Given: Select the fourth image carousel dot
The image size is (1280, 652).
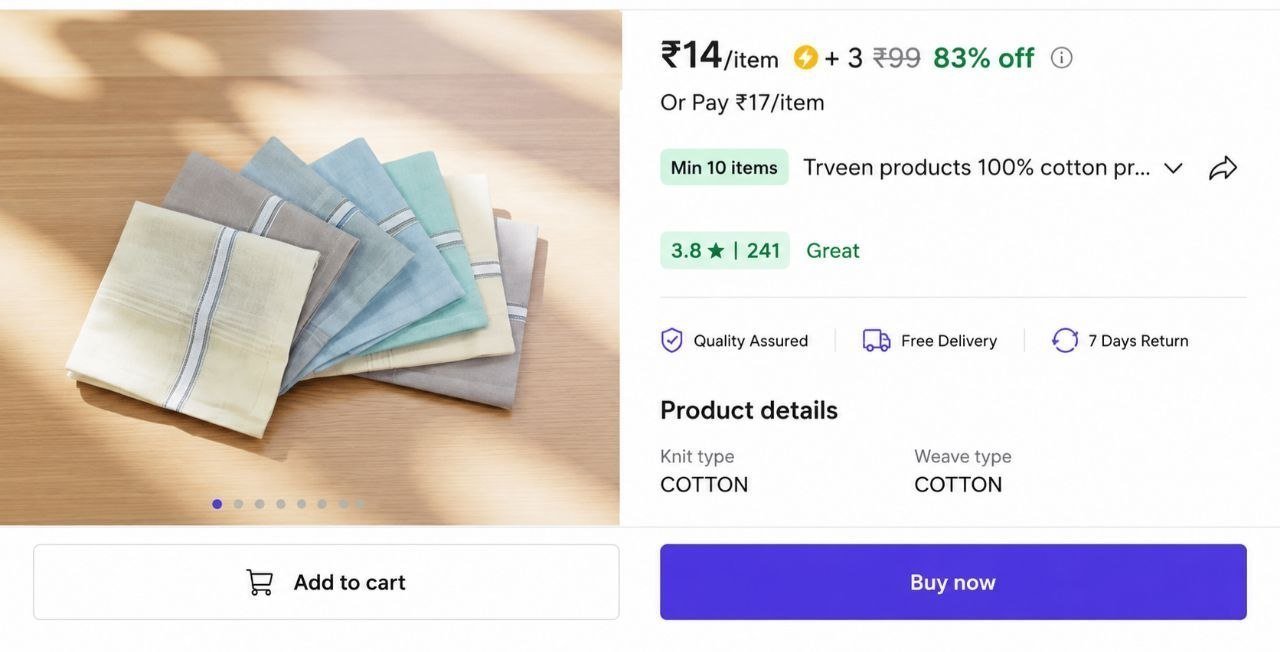Looking at the screenshot, I should [280, 504].
